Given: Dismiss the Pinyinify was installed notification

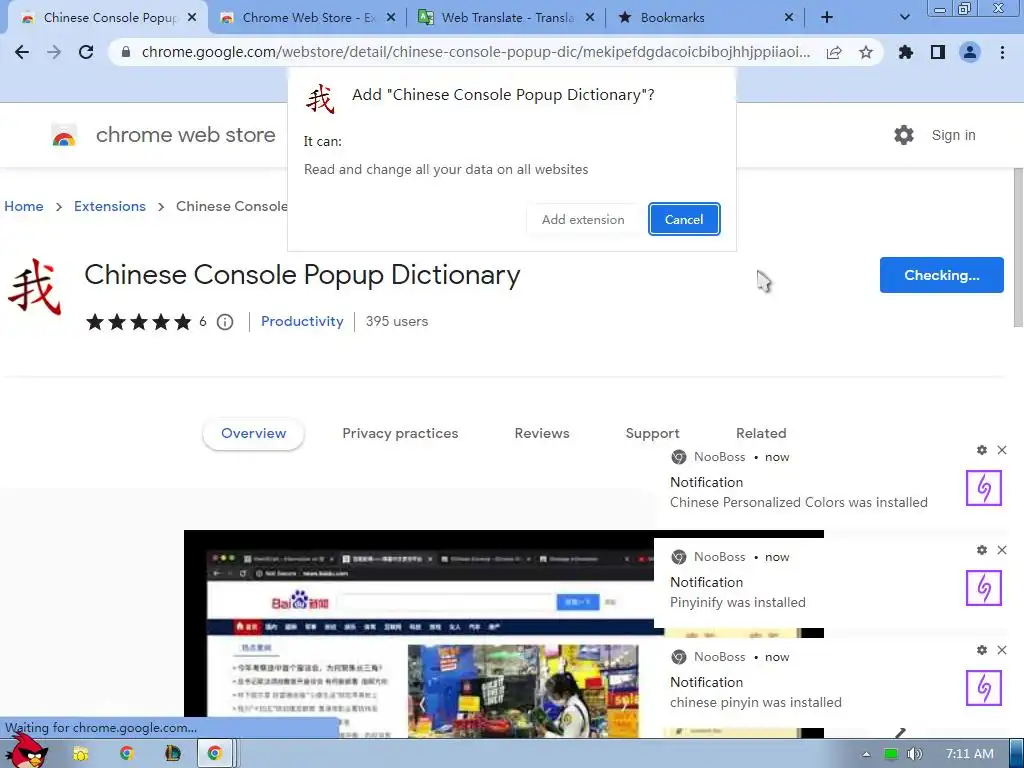Looking at the screenshot, I should pos(1002,550).
